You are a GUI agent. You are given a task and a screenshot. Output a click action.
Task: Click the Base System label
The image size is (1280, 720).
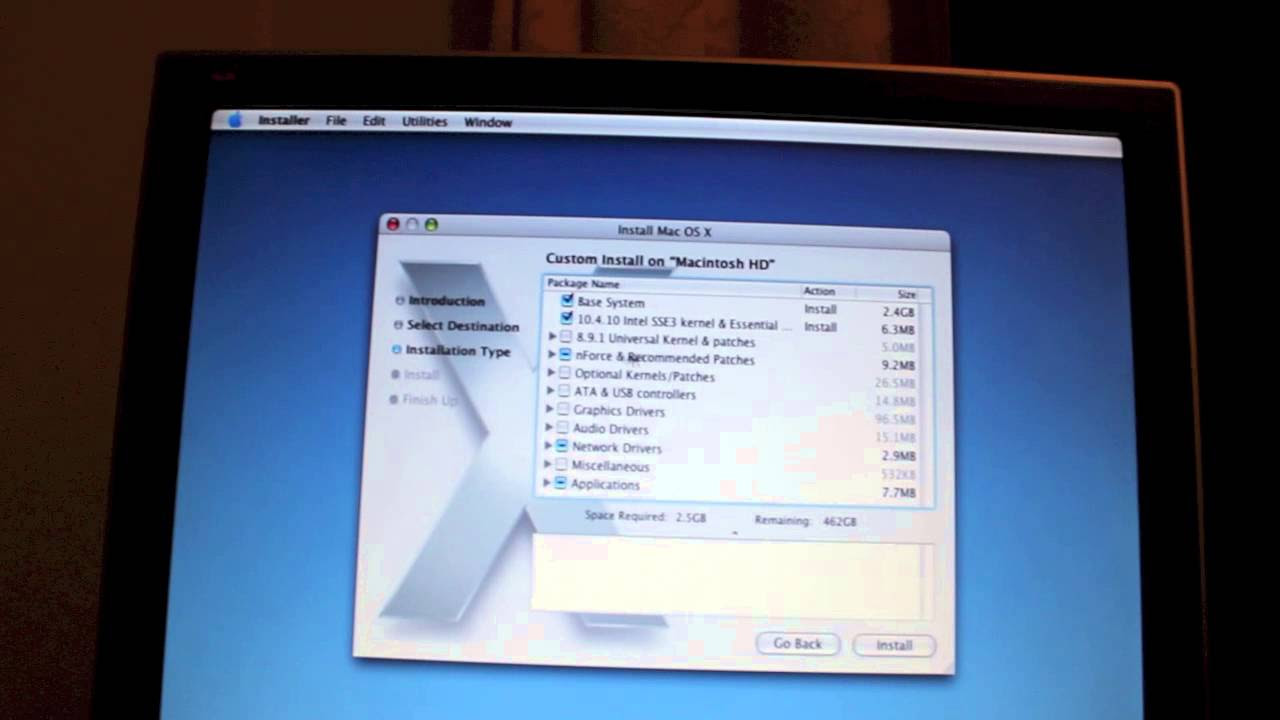[x=611, y=302]
